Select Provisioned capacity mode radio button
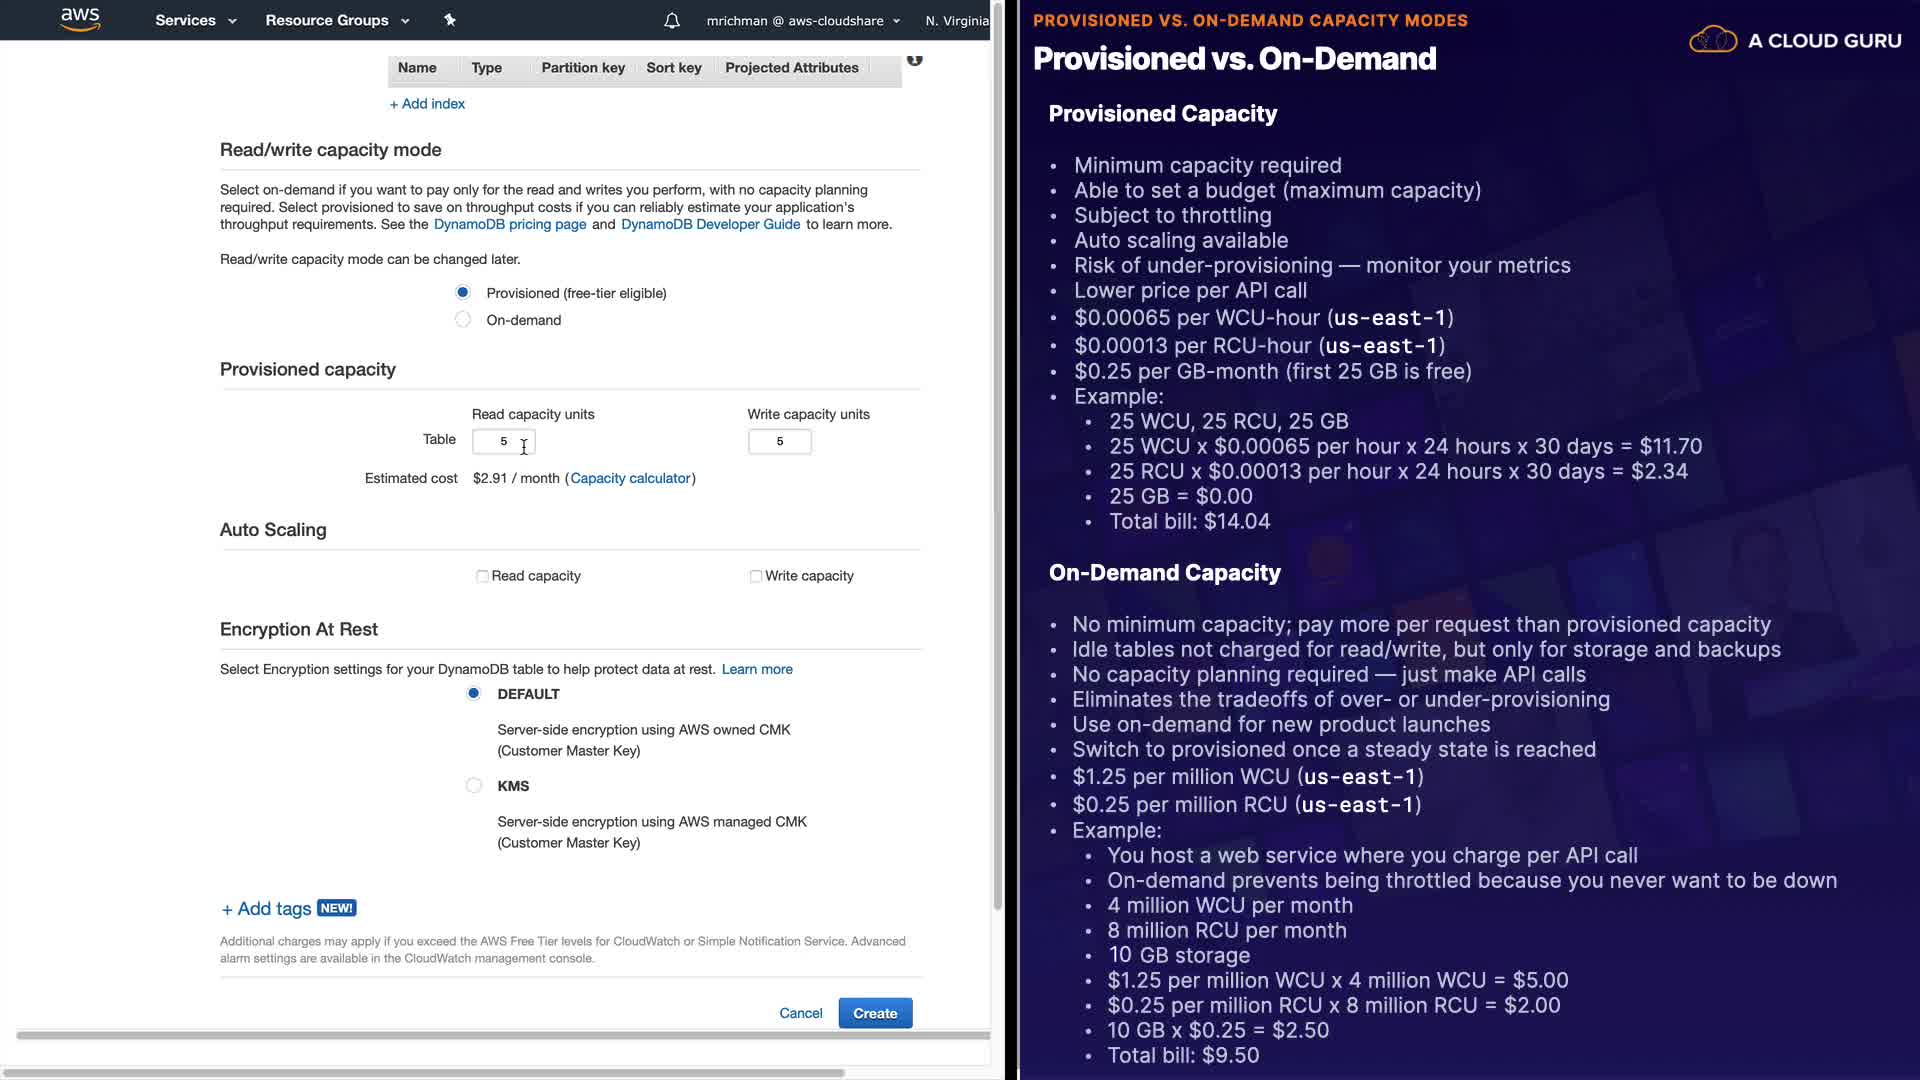The height and width of the screenshot is (1080, 1920). (x=463, y=292)
